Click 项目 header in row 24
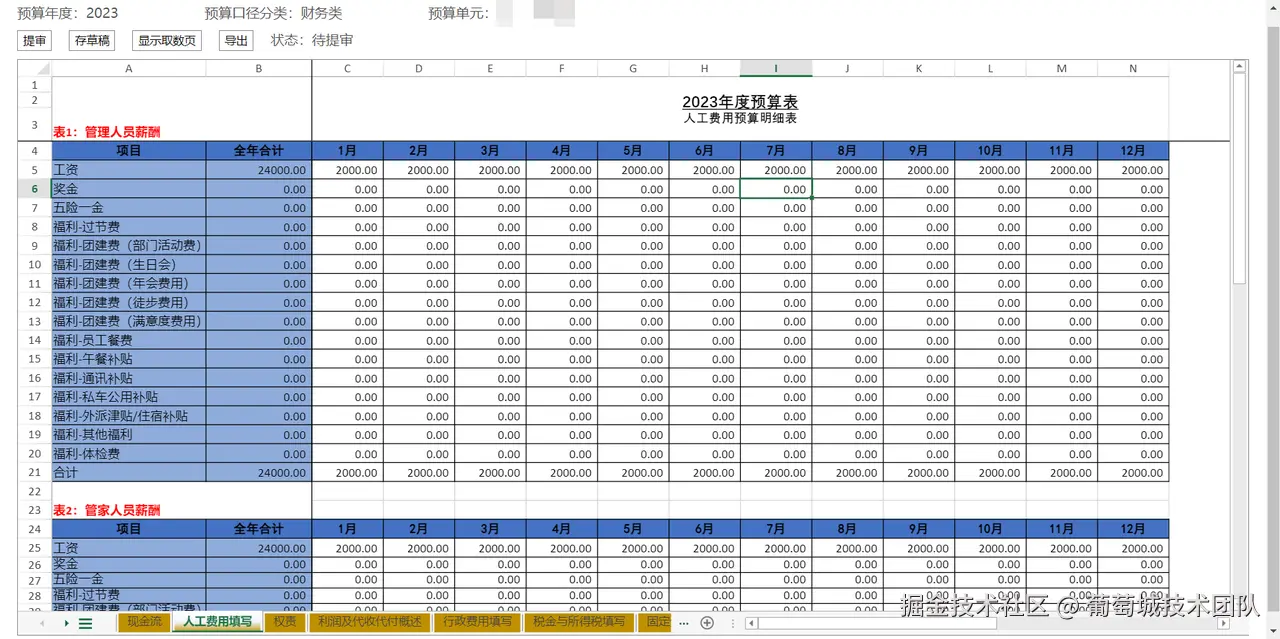Screen dimensions: 1280x639 click(x=129, y=529)
